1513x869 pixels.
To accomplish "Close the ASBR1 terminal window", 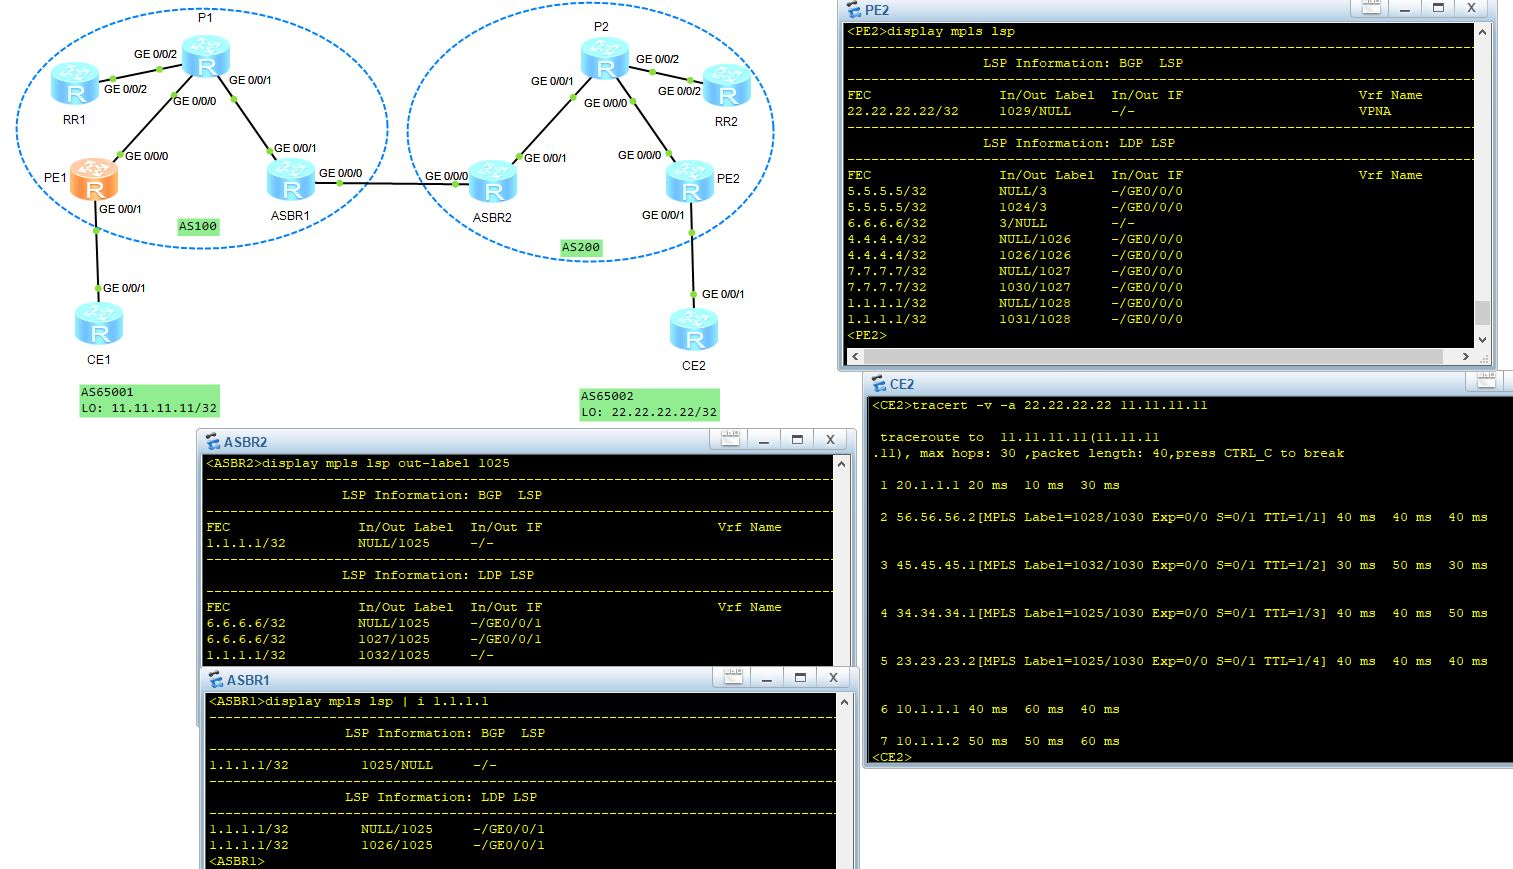I will point(833,678).
